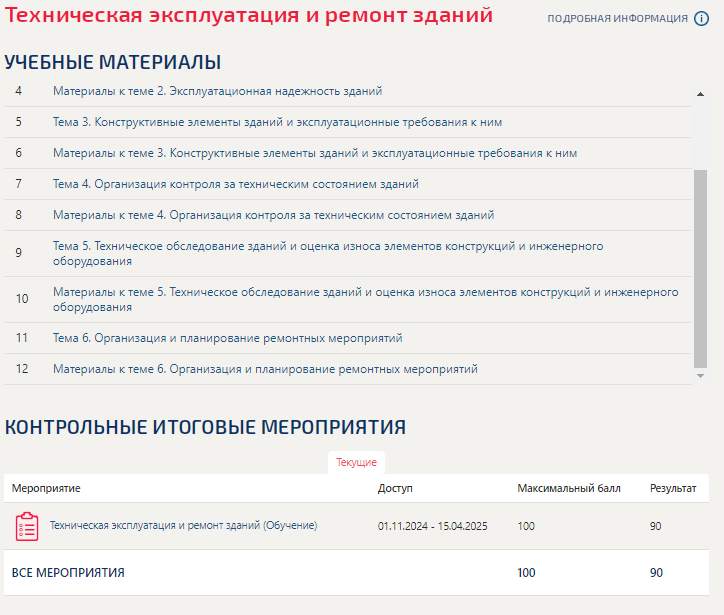The width and height of the screenshot is (724, 615).
Task: Select the ВСЕ МЕРОПРИЯТИЯ summary row
Action: 68,573
